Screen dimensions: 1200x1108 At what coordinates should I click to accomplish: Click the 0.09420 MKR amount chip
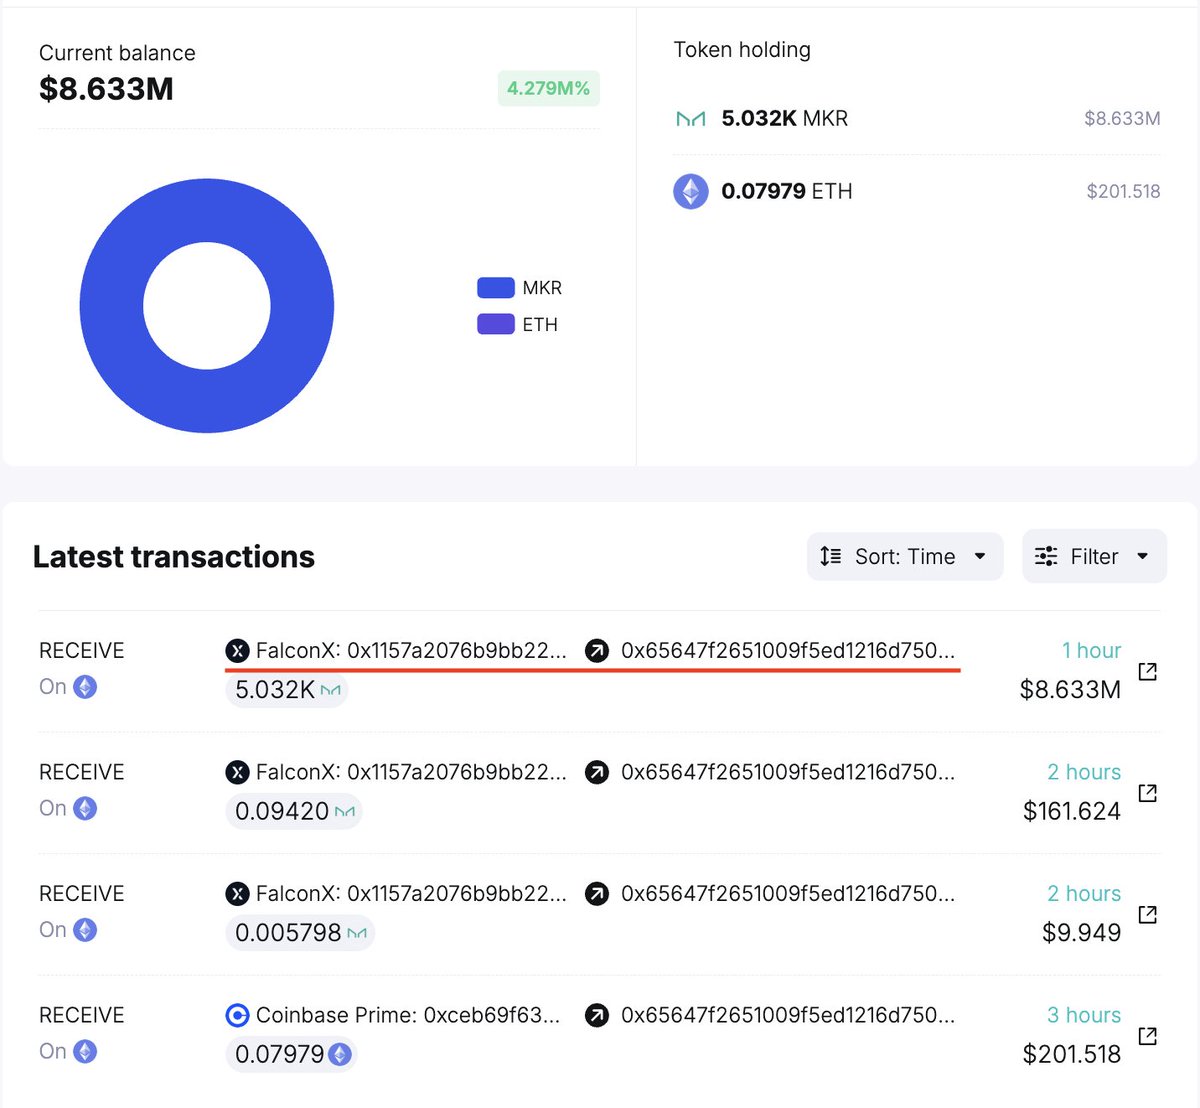click(x=294, y=811)
